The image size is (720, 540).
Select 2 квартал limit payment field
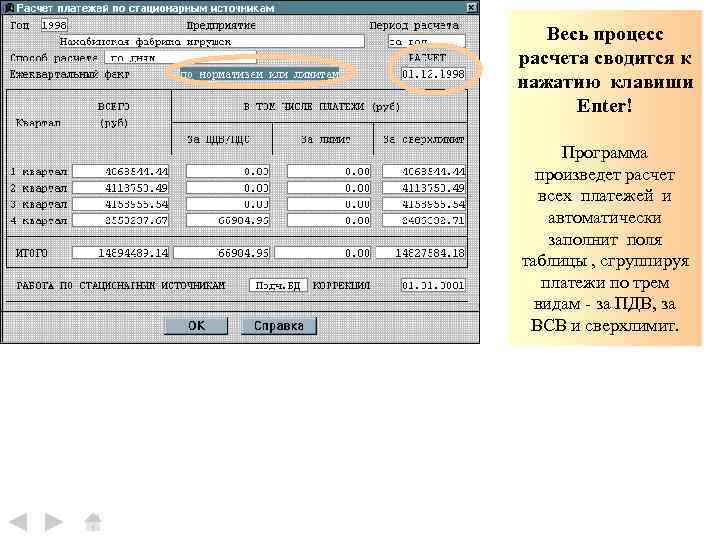pos(329,188)
